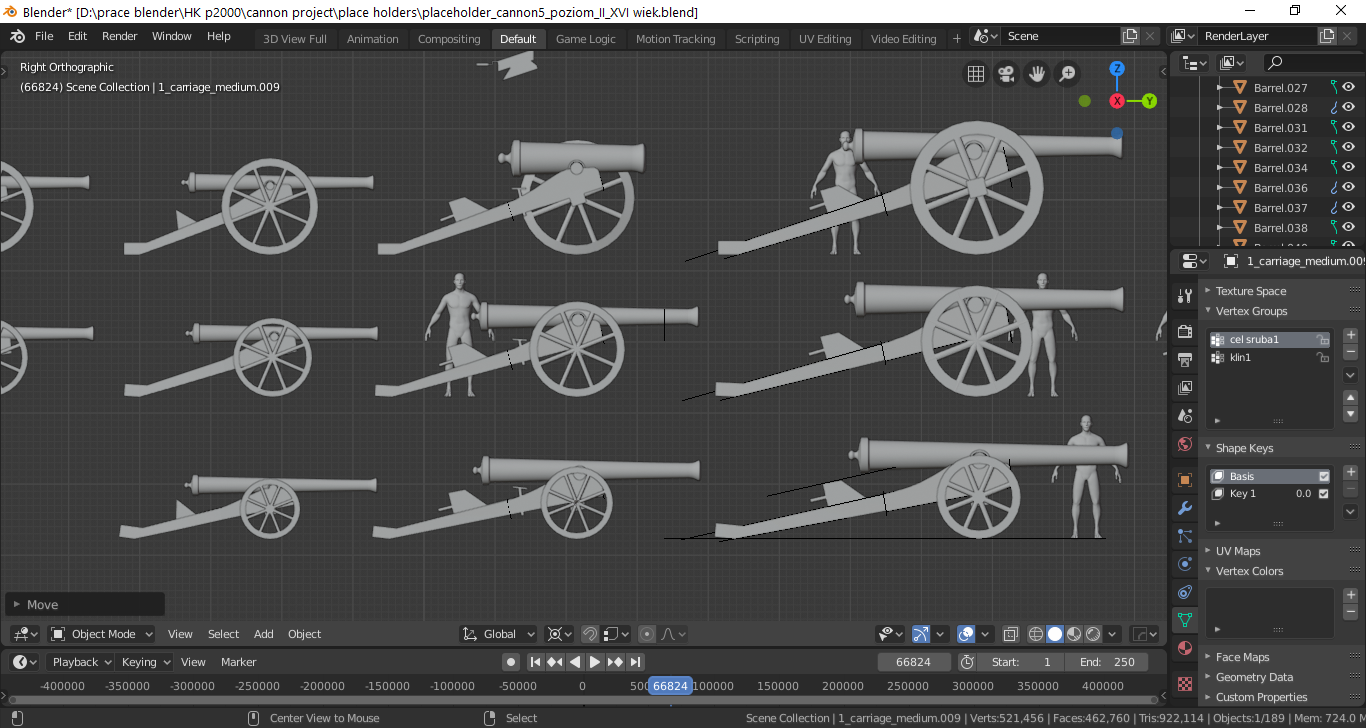This screenshot has height=728, width=1366.
Task: Open the Object Data mesh properties tab
Action: coord(1185,620)
